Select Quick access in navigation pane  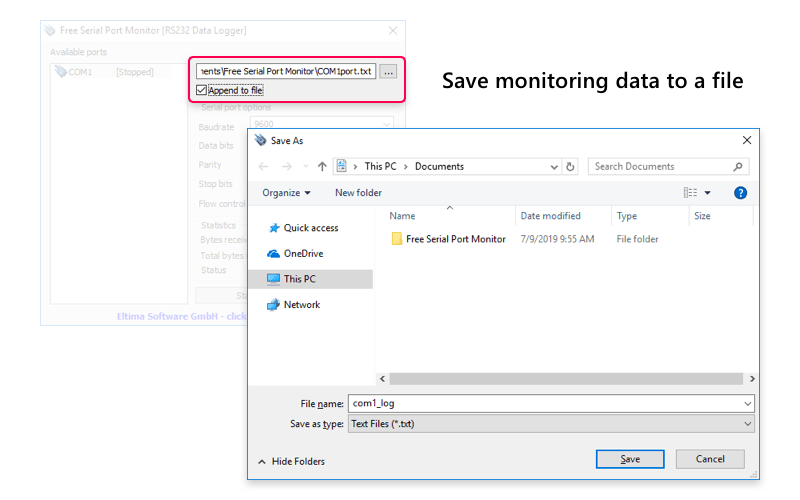click(x=311, y=228)
